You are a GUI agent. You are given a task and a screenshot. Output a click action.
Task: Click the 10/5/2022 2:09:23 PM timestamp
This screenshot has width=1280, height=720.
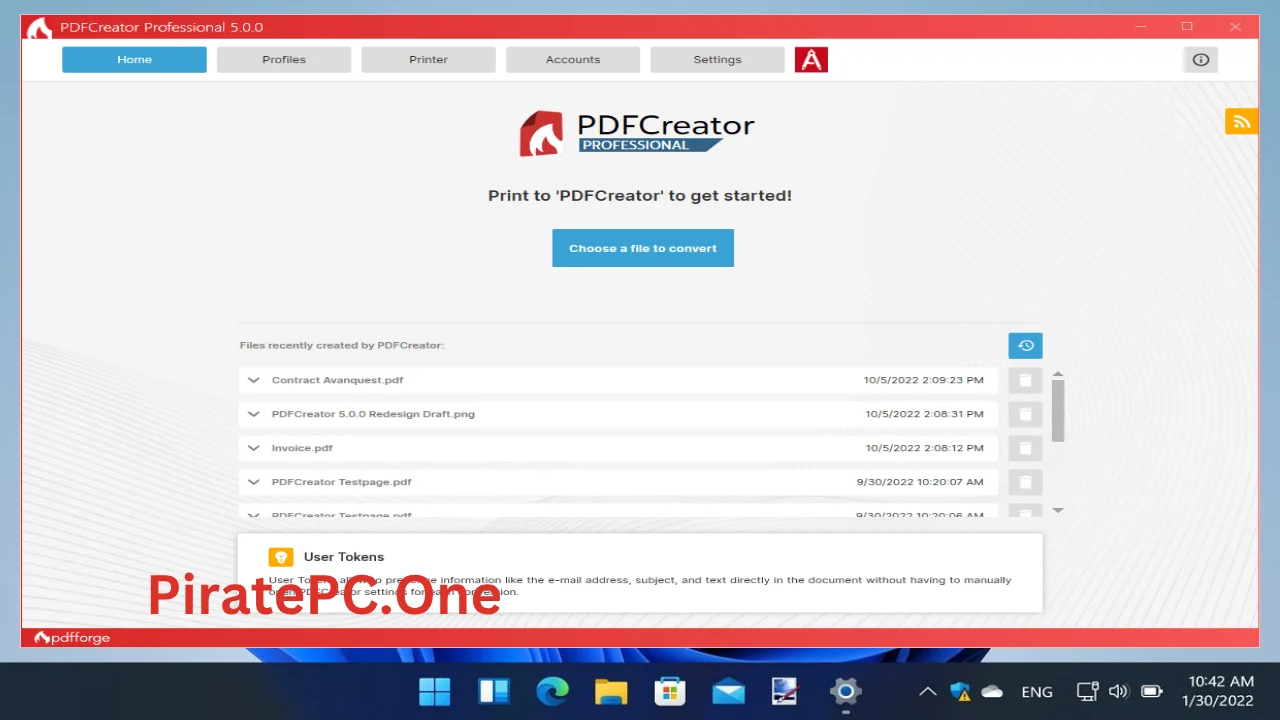pyautogui.click(x=925, y=380)
